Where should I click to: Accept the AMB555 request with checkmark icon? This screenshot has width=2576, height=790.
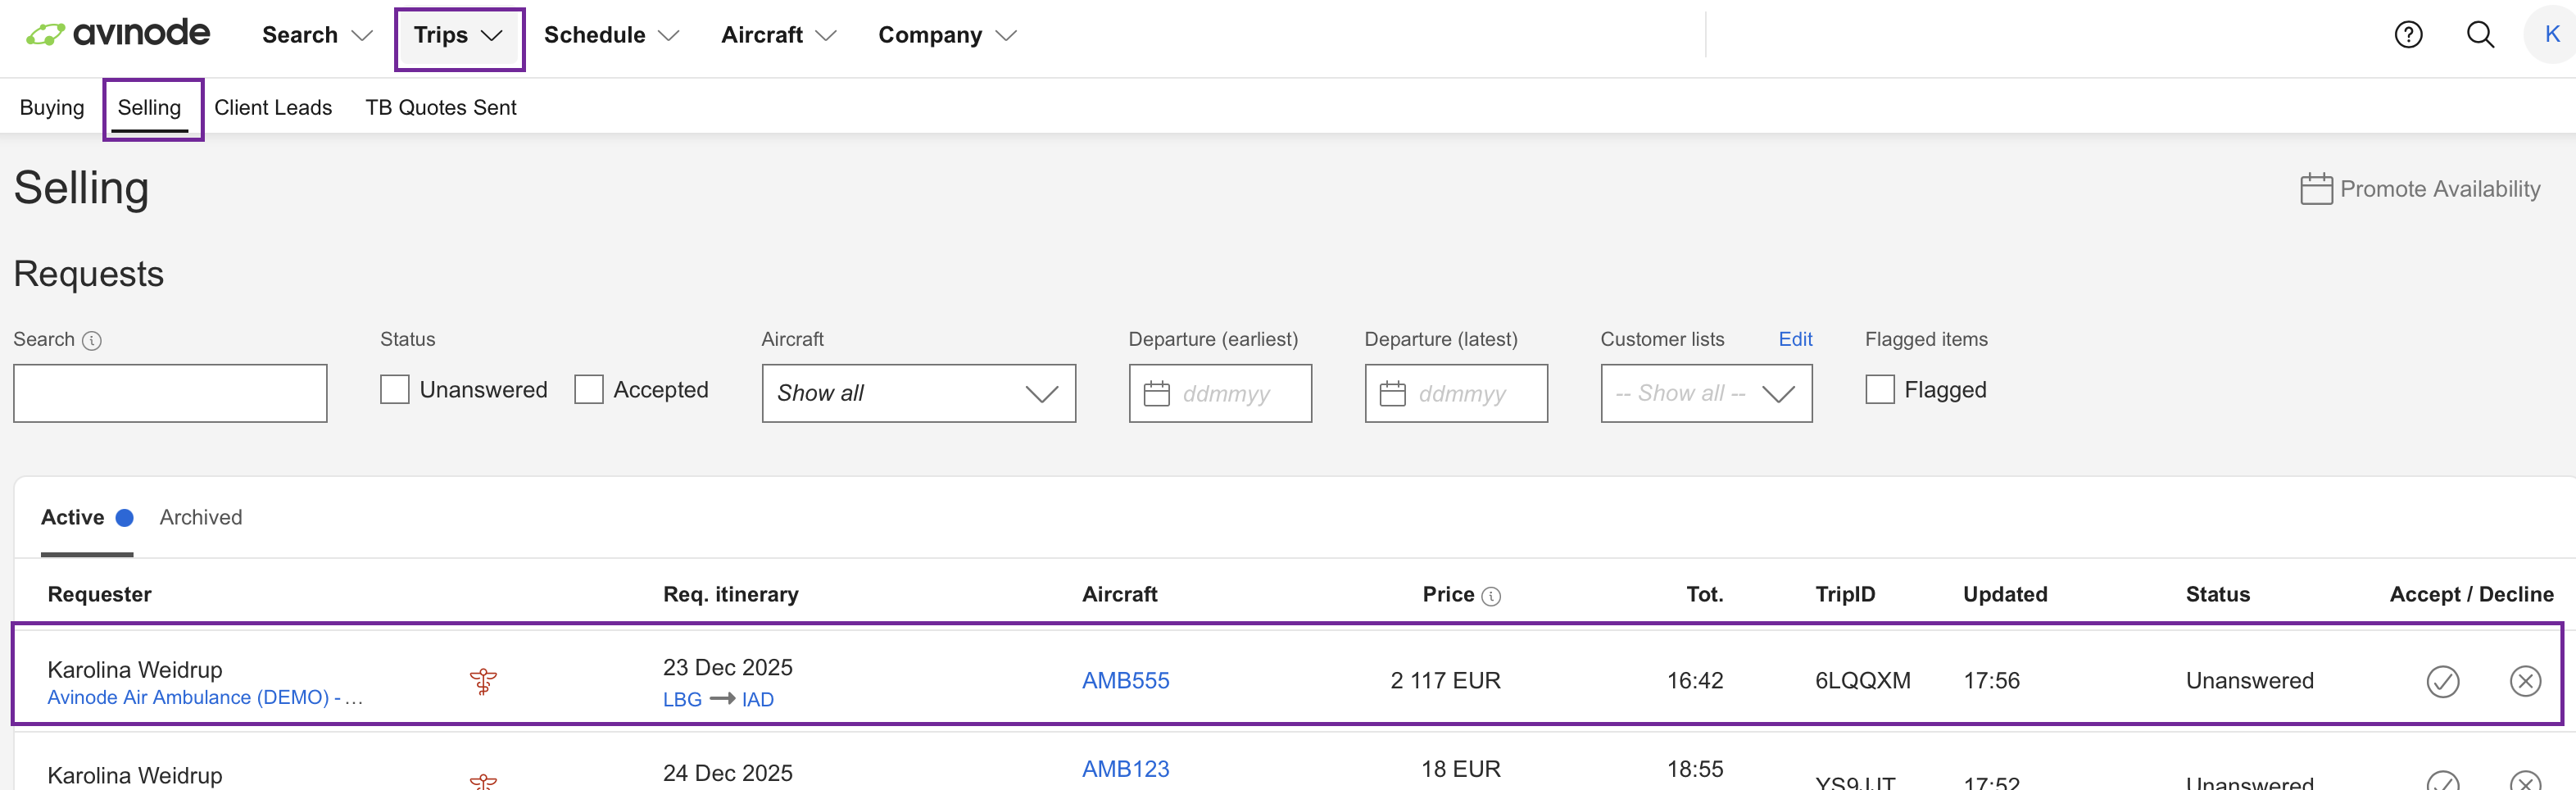(2442, 681)
